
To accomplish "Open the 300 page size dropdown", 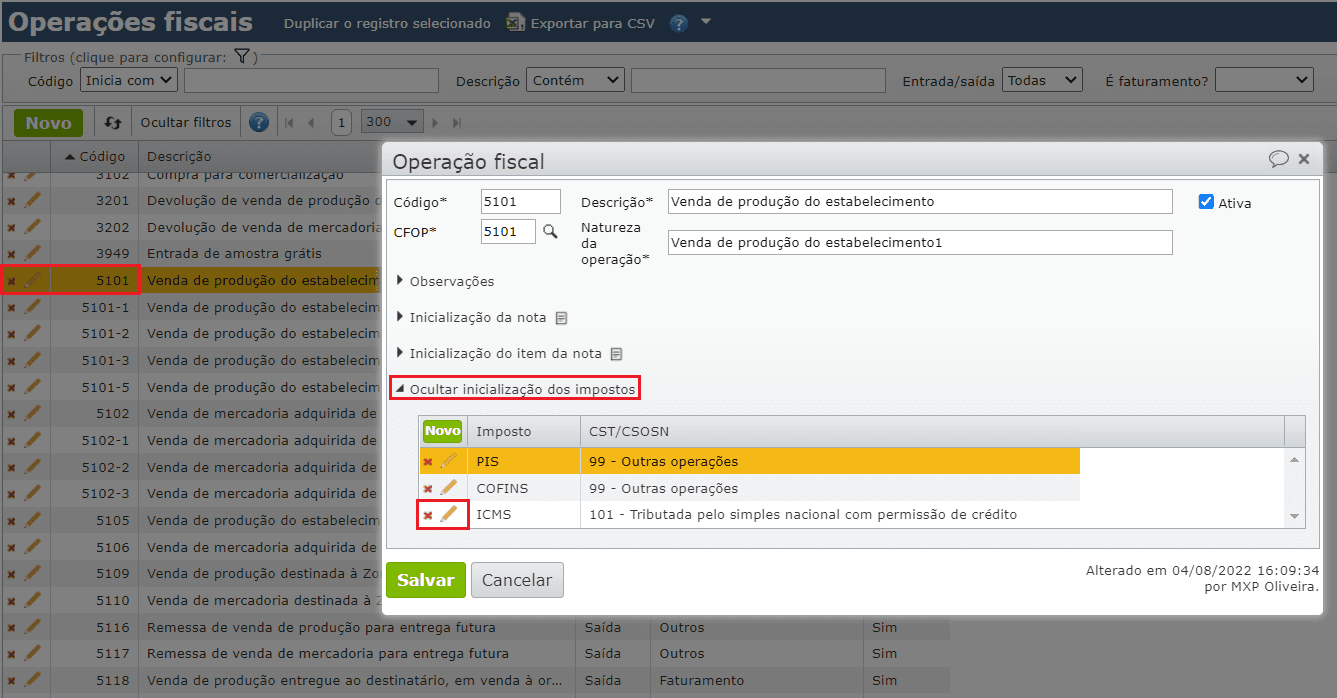I will 392,122.
